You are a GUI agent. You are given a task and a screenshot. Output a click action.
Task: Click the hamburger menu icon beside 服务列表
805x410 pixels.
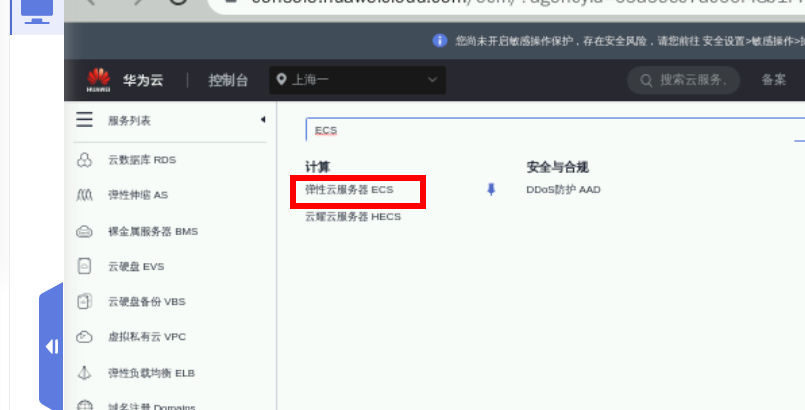(x=85, y=120)
